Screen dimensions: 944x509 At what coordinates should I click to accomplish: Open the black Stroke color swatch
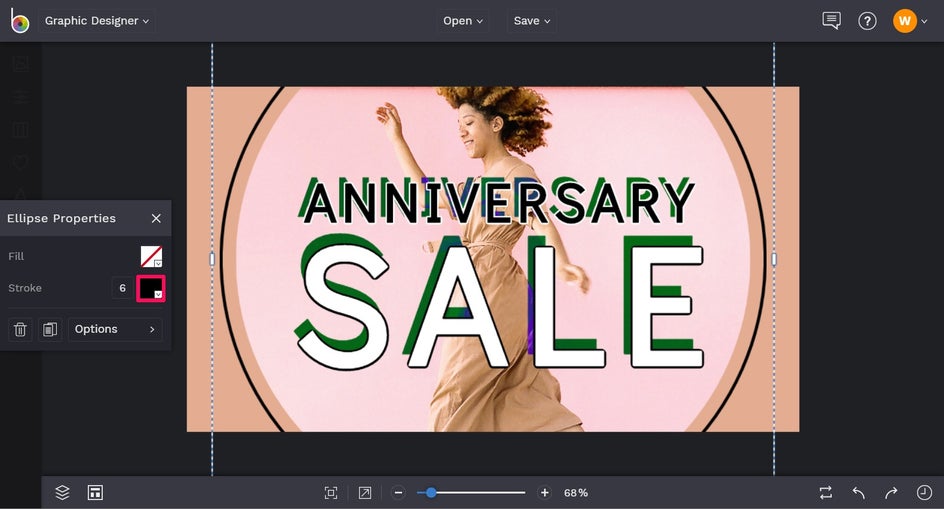click(x=151, y=289)
